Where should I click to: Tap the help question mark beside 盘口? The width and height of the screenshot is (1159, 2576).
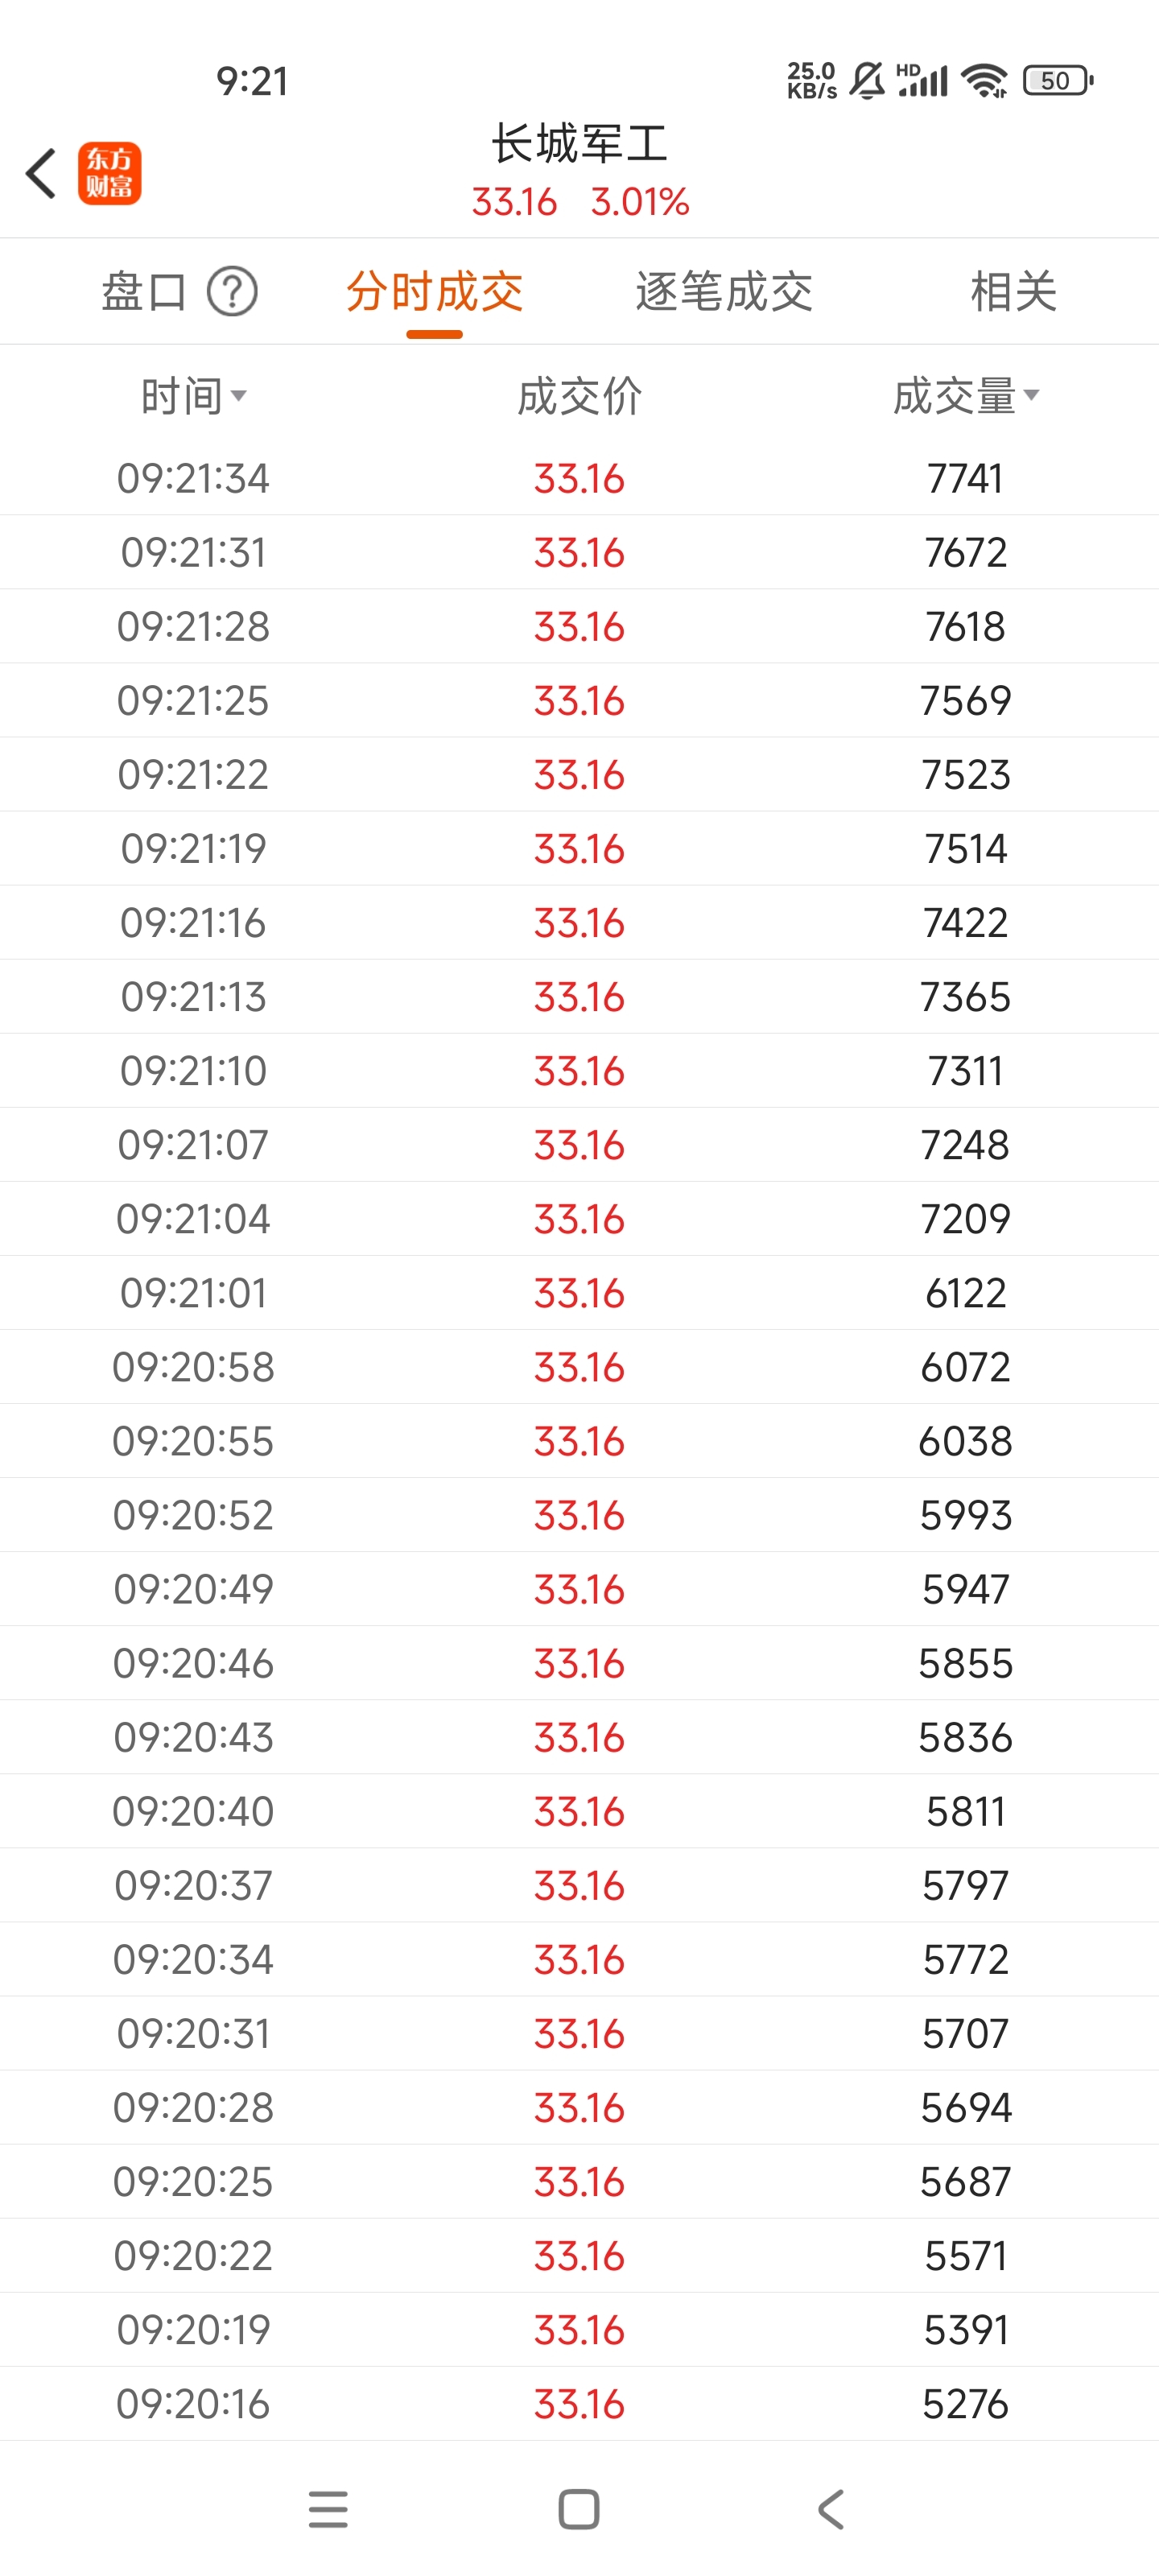click(x=232, y=292)
